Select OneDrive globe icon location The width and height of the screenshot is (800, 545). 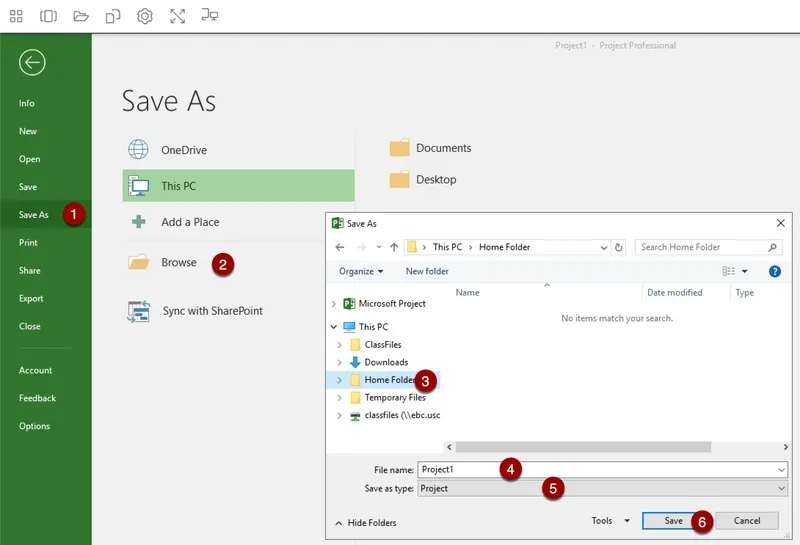[x=138, y=150]
